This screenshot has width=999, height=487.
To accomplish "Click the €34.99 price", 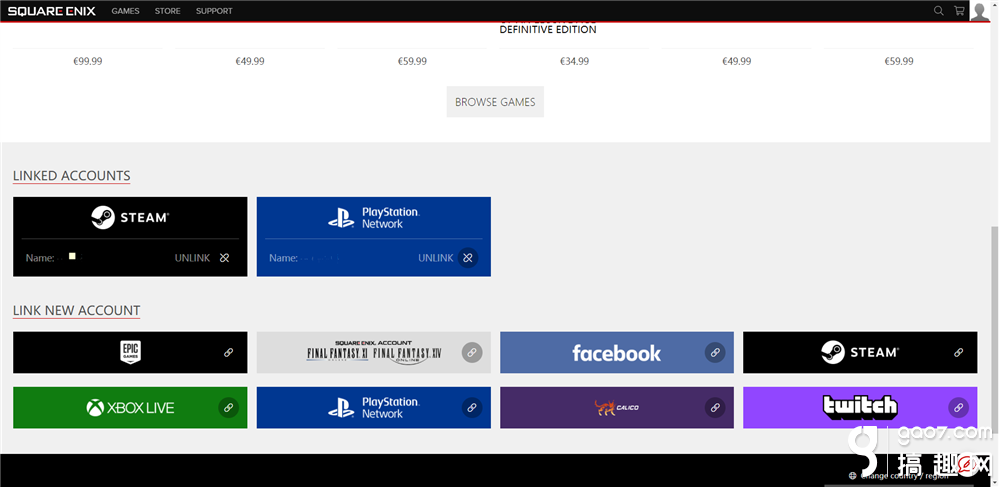I will [x=575, y=62].
